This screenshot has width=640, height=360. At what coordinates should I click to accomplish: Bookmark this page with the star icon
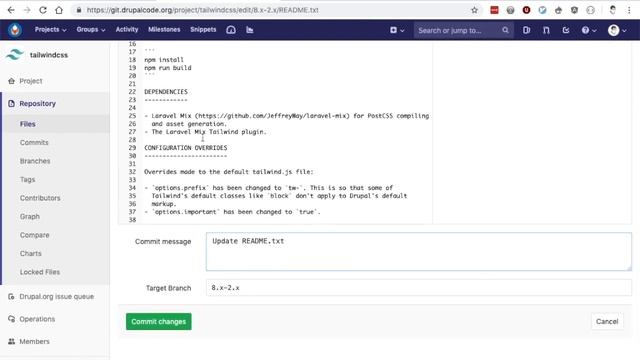pos(474,10)
